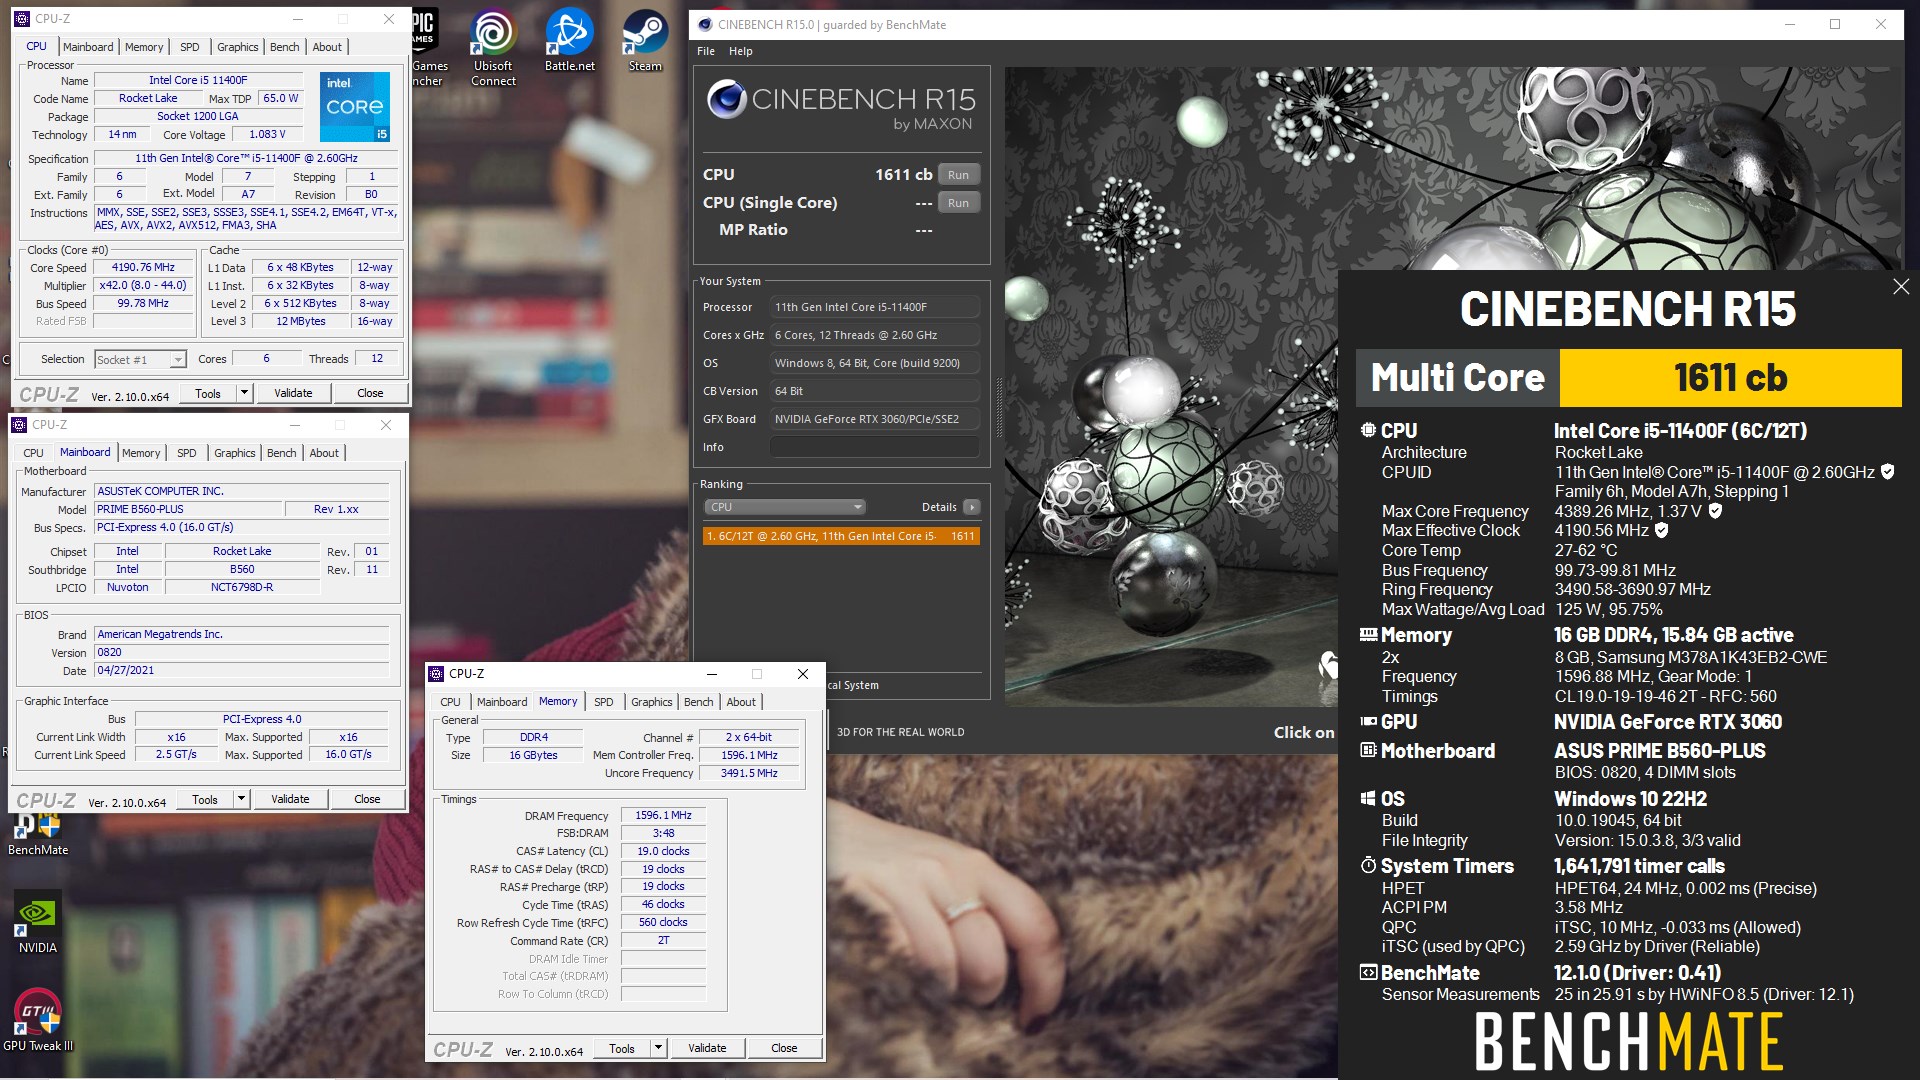Launch the BenchMate desktop shortcut
1920x1080 pixels.
click(x=38, y=834)
